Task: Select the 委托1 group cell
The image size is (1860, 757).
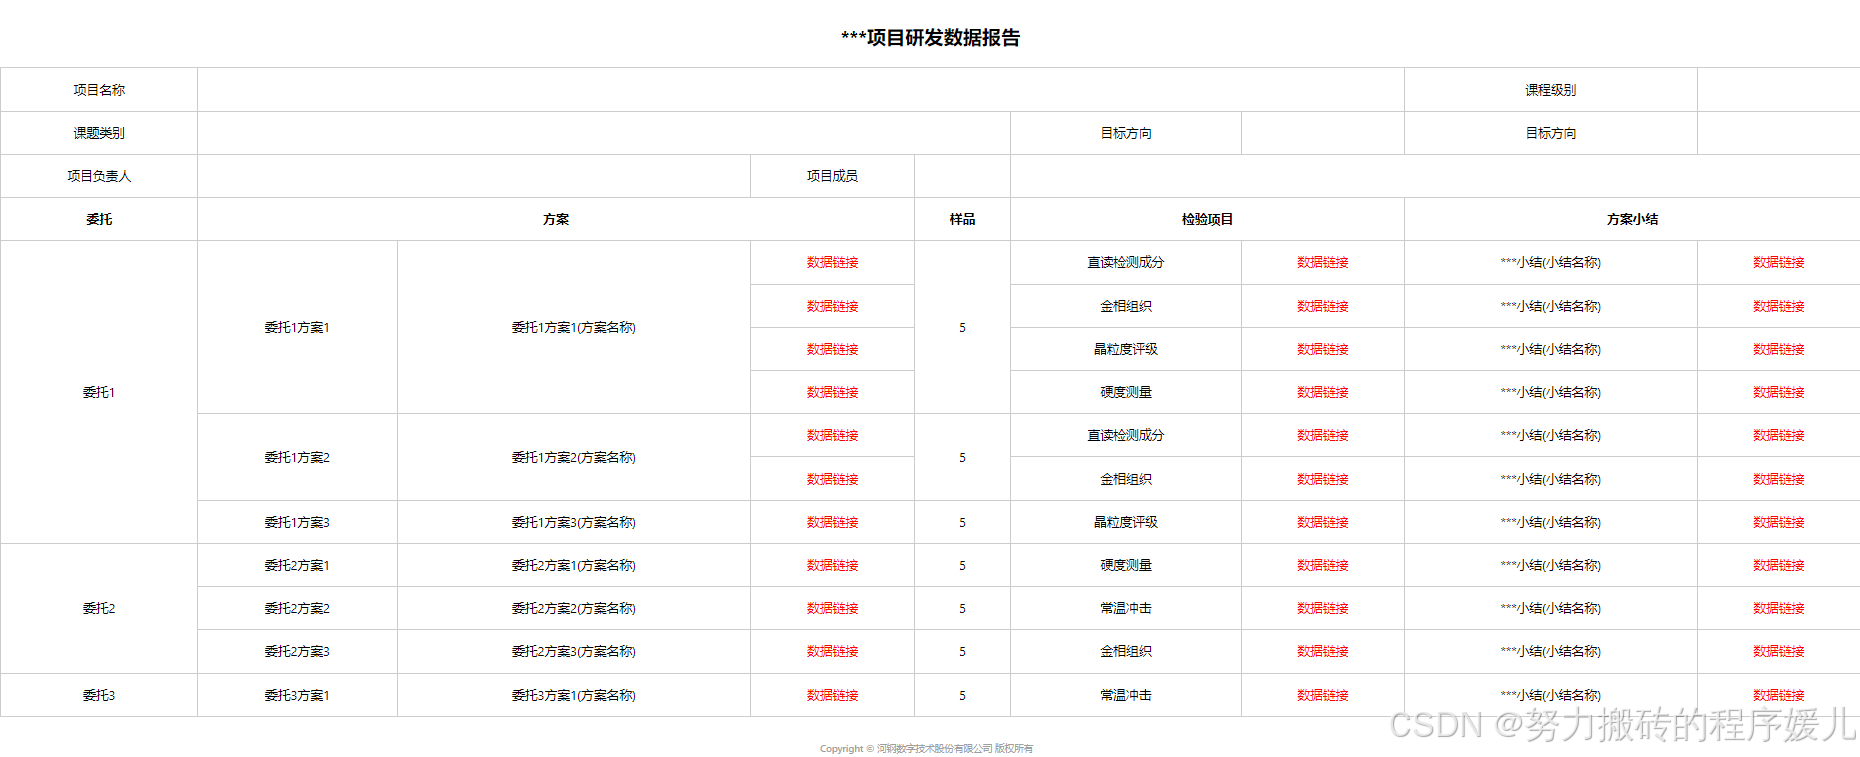Action: pos(99,392)
